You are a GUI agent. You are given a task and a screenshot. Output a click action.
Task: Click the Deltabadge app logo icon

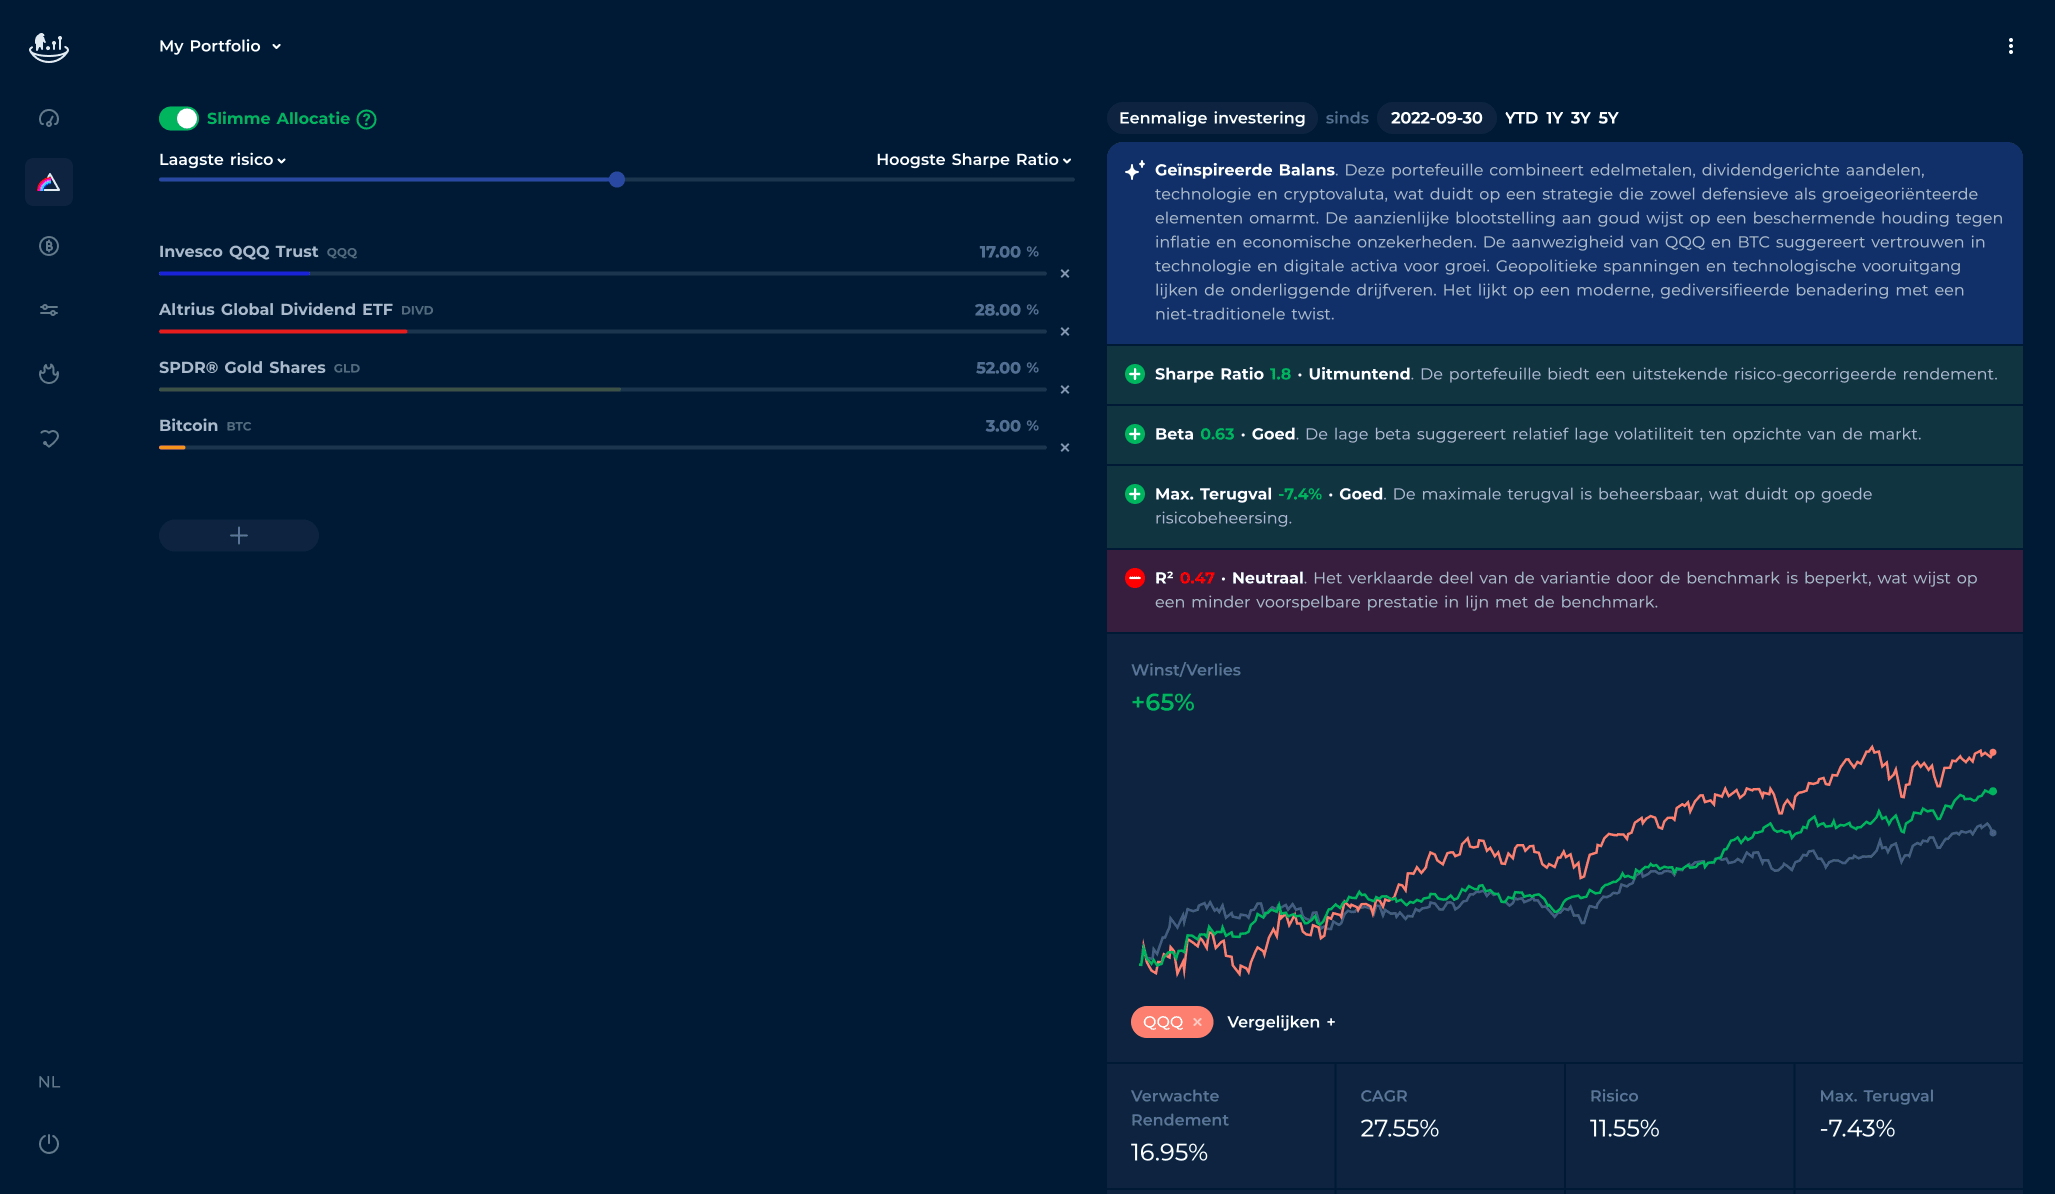tap(48, 45)
